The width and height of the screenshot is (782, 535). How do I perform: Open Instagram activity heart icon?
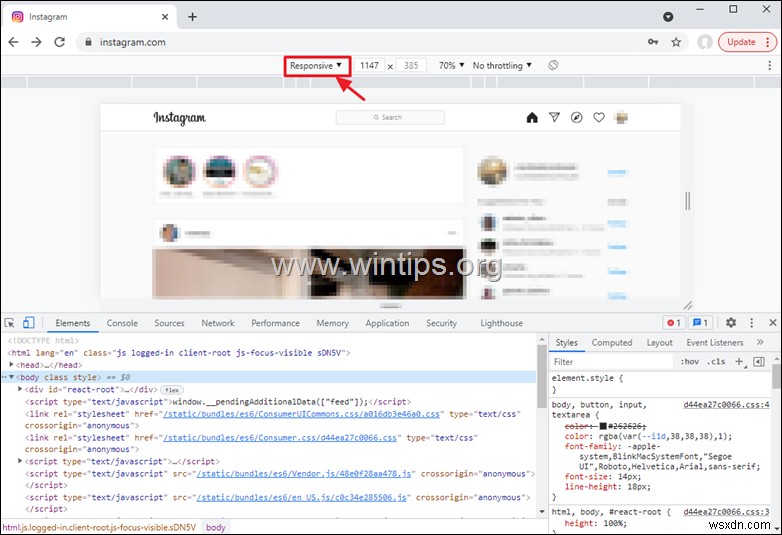[x=599, y=118]
